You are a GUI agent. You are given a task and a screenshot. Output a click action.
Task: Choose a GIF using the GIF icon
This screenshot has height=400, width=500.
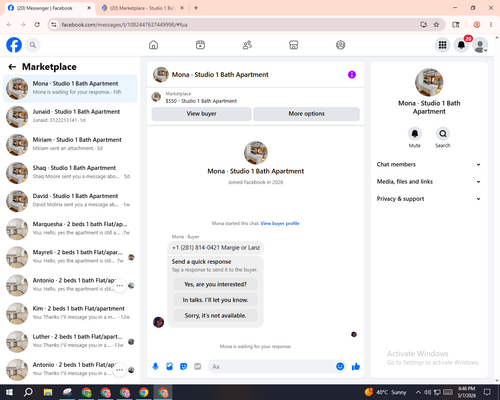pyautogui.click(x=198, y=367)
